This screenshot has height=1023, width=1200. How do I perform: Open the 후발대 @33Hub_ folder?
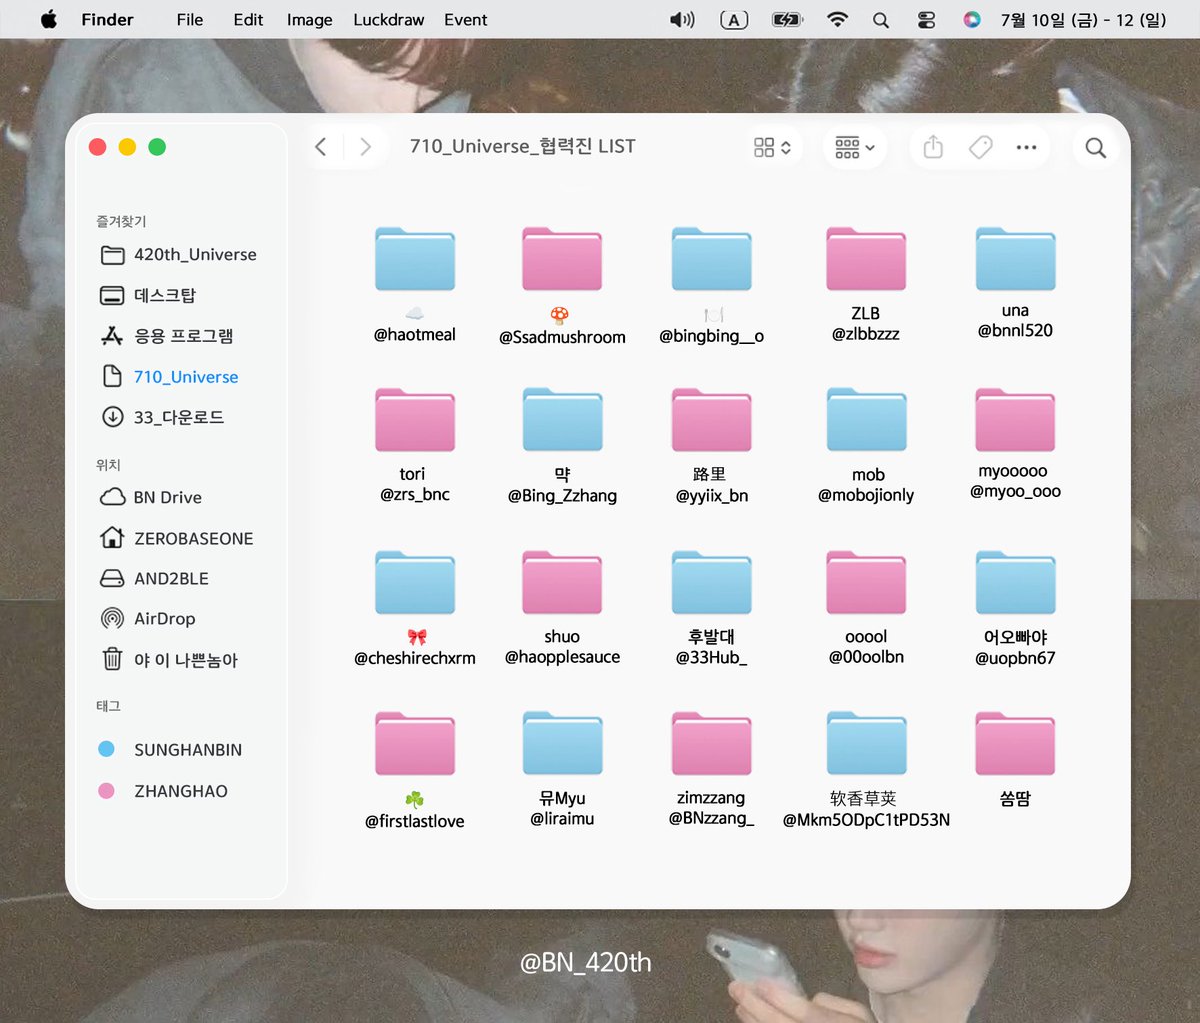coord(711,582)
